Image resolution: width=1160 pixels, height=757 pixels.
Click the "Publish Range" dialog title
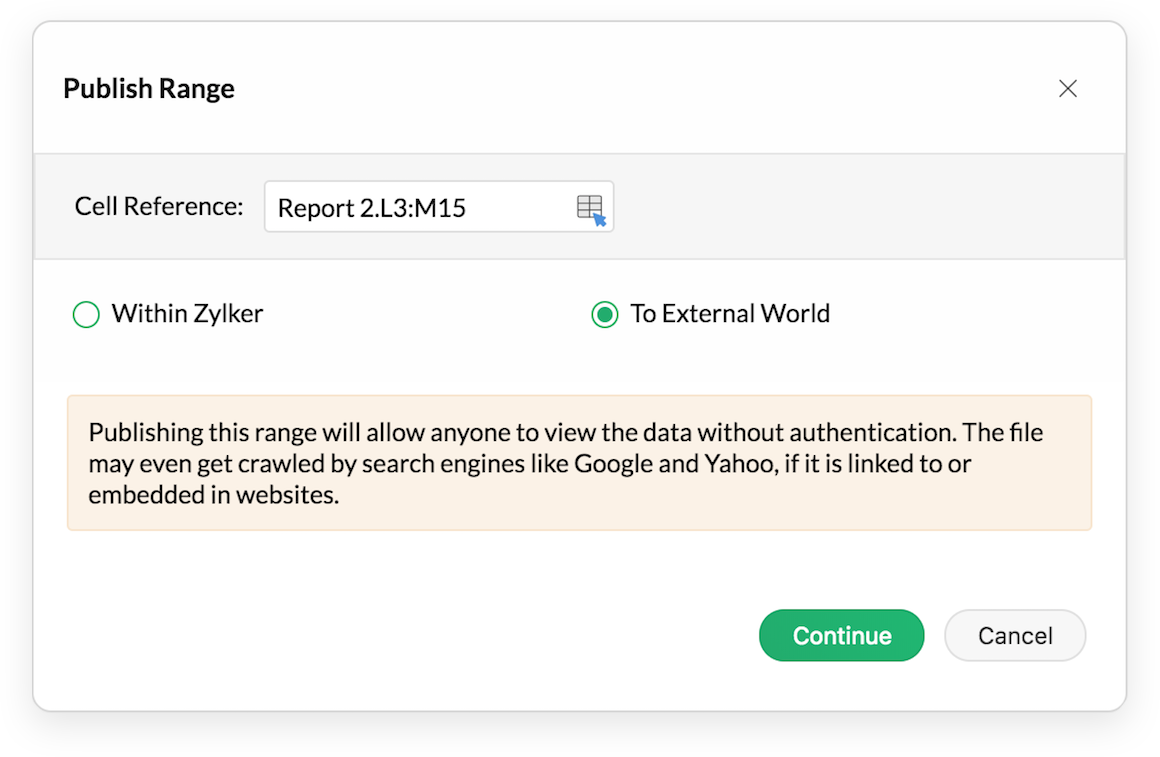149,89
